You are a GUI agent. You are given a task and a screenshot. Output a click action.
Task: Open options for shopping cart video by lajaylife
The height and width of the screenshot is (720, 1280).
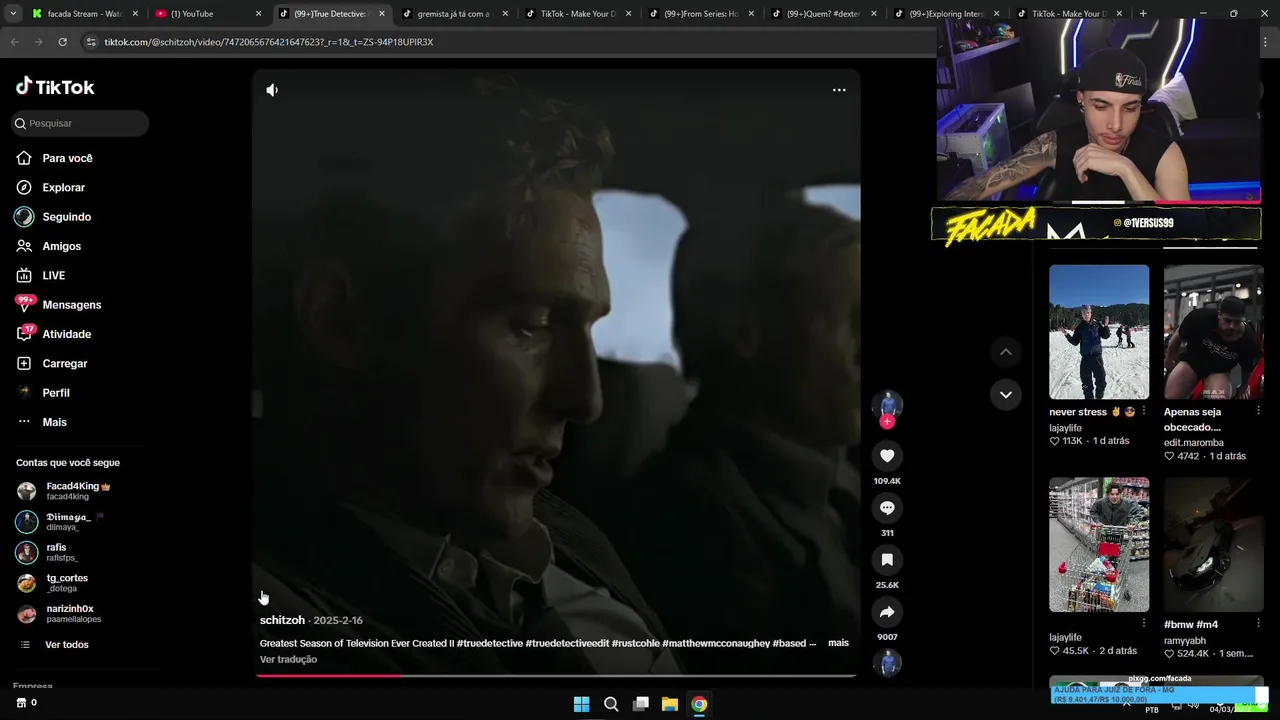click(x=1144, y=623)
